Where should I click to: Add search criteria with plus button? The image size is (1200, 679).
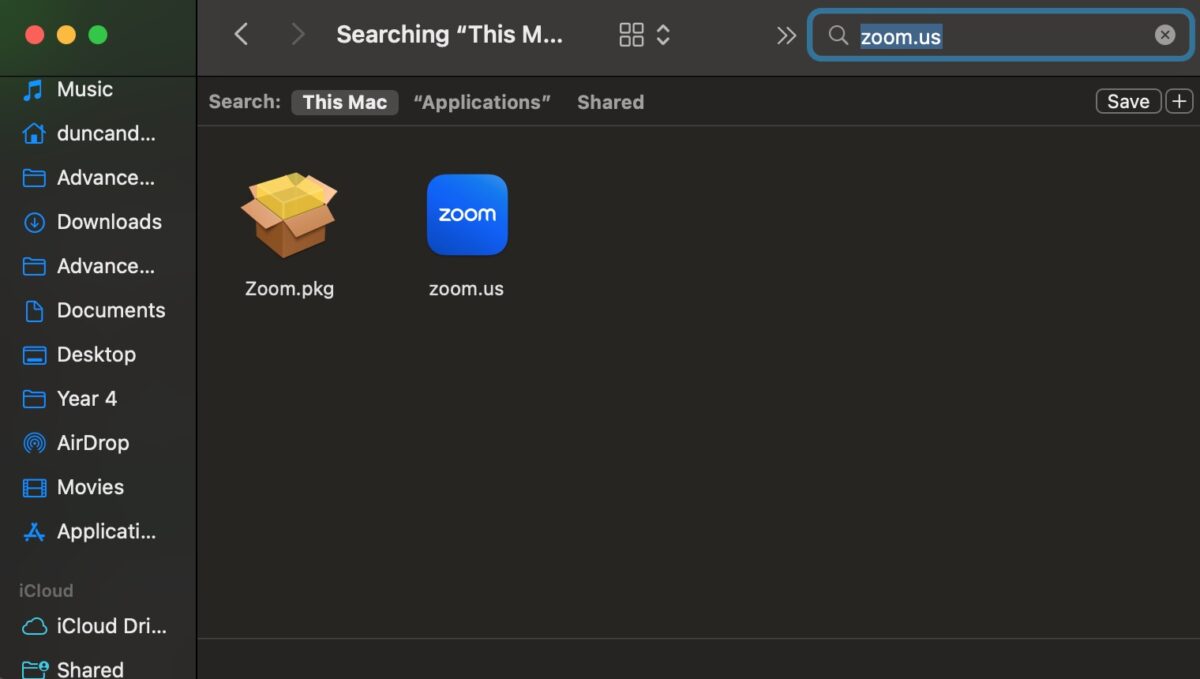tap(1180, 102)
